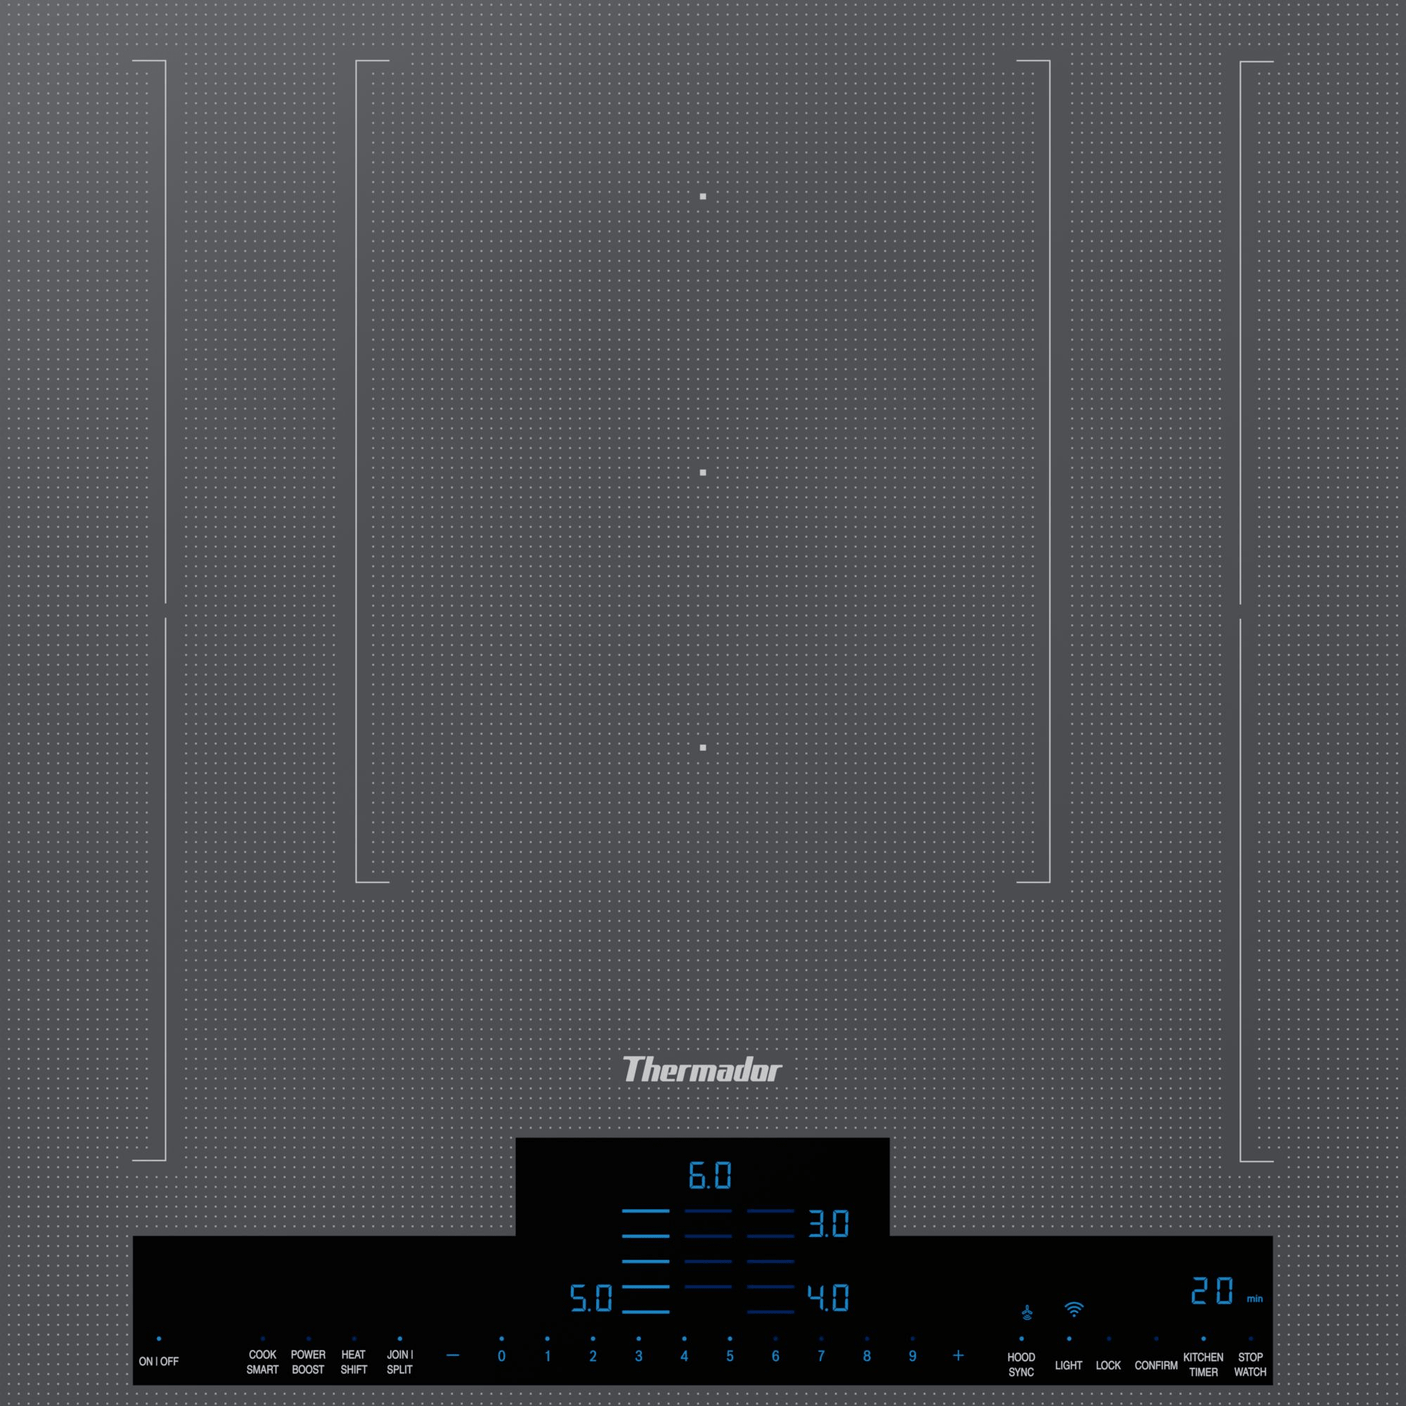Select power level 6
The image size is (1406, 1406).
[775, 1356]
